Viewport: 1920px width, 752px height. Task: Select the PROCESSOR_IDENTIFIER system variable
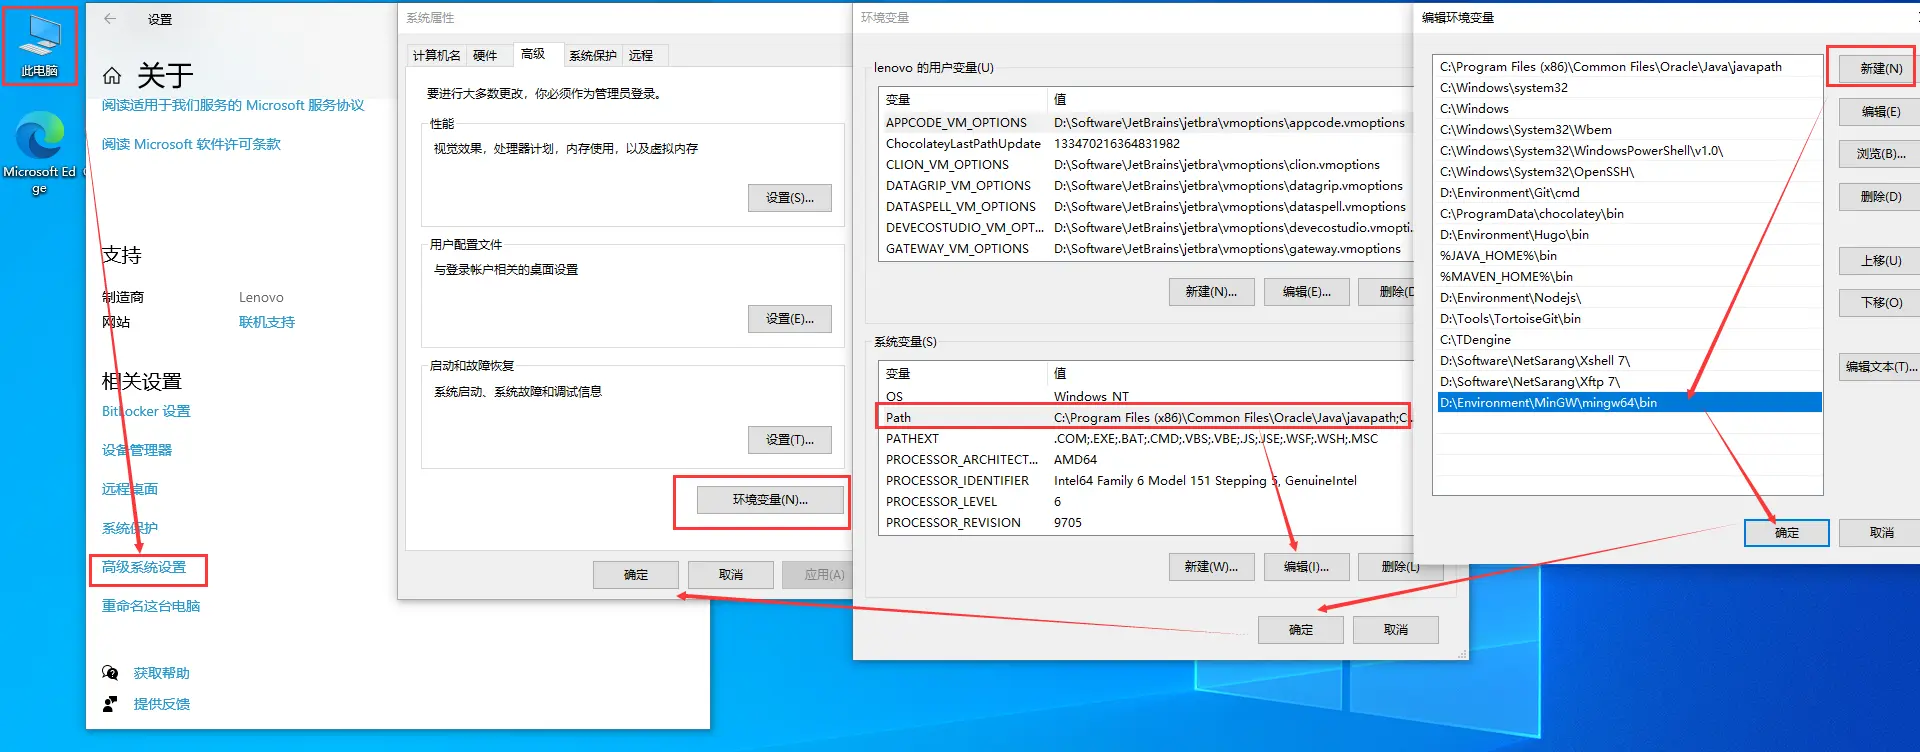[1146, 481]
